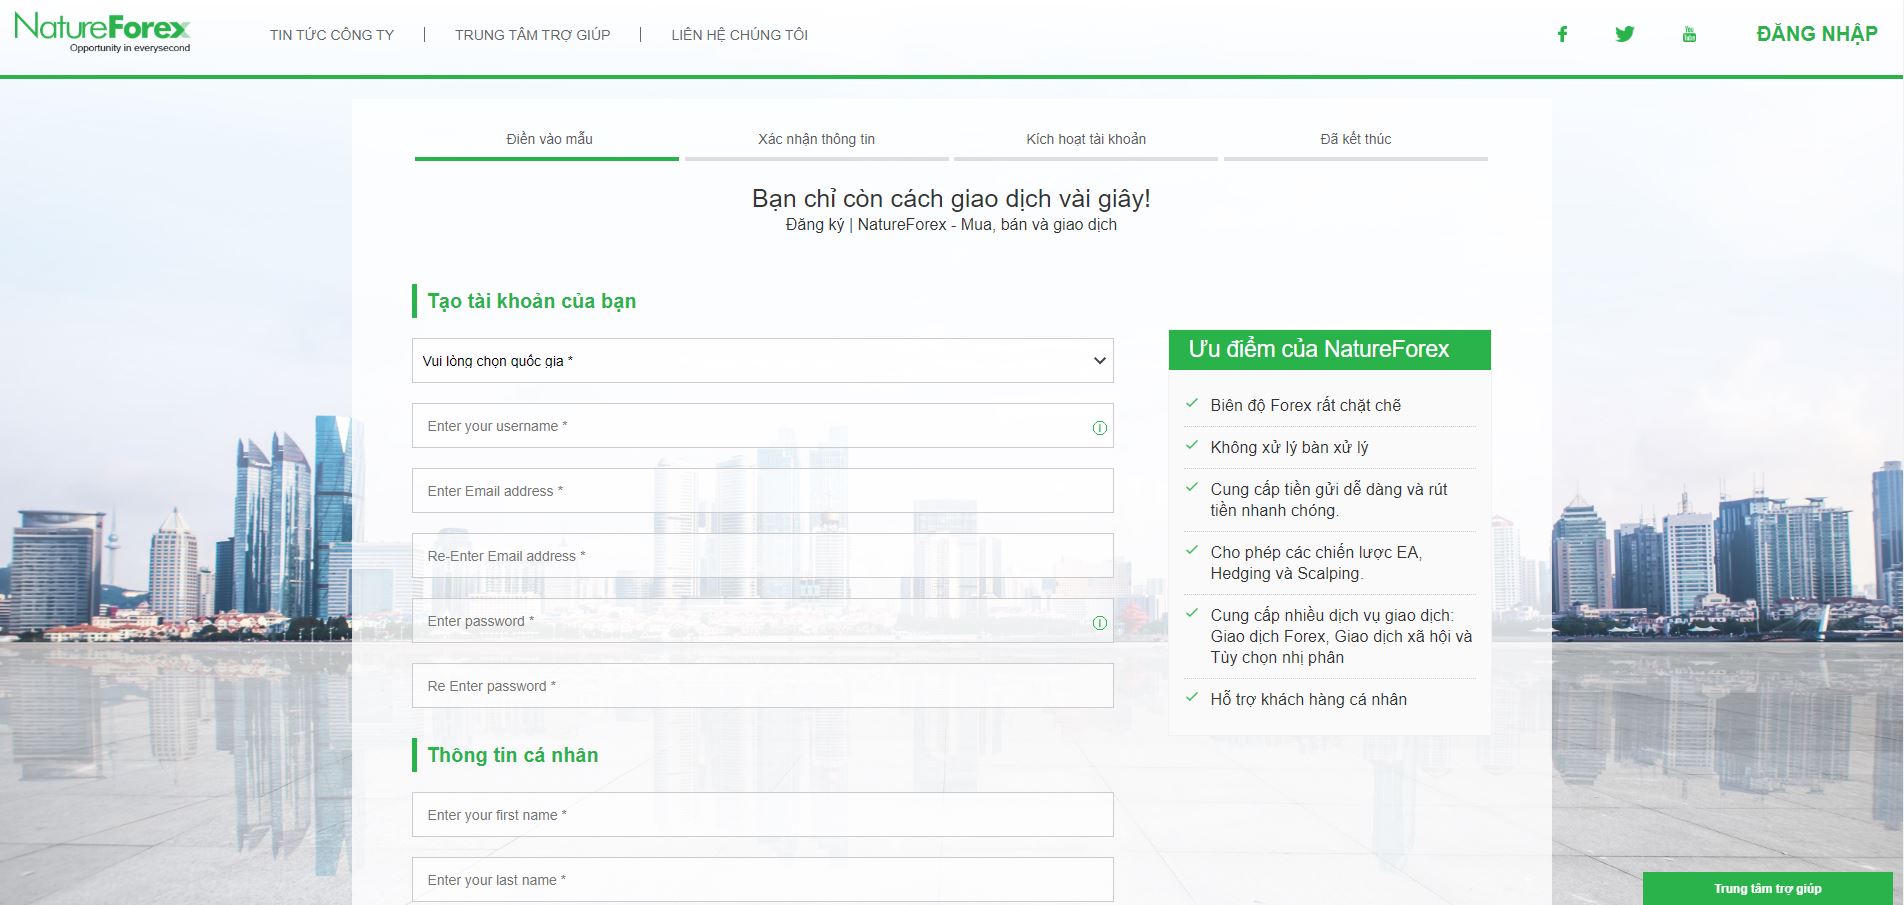The height and width of the screenshot is (905, 1904).
Task: Click the NatureForex logo
Action: pyautogui.click(x=102, y=32)
